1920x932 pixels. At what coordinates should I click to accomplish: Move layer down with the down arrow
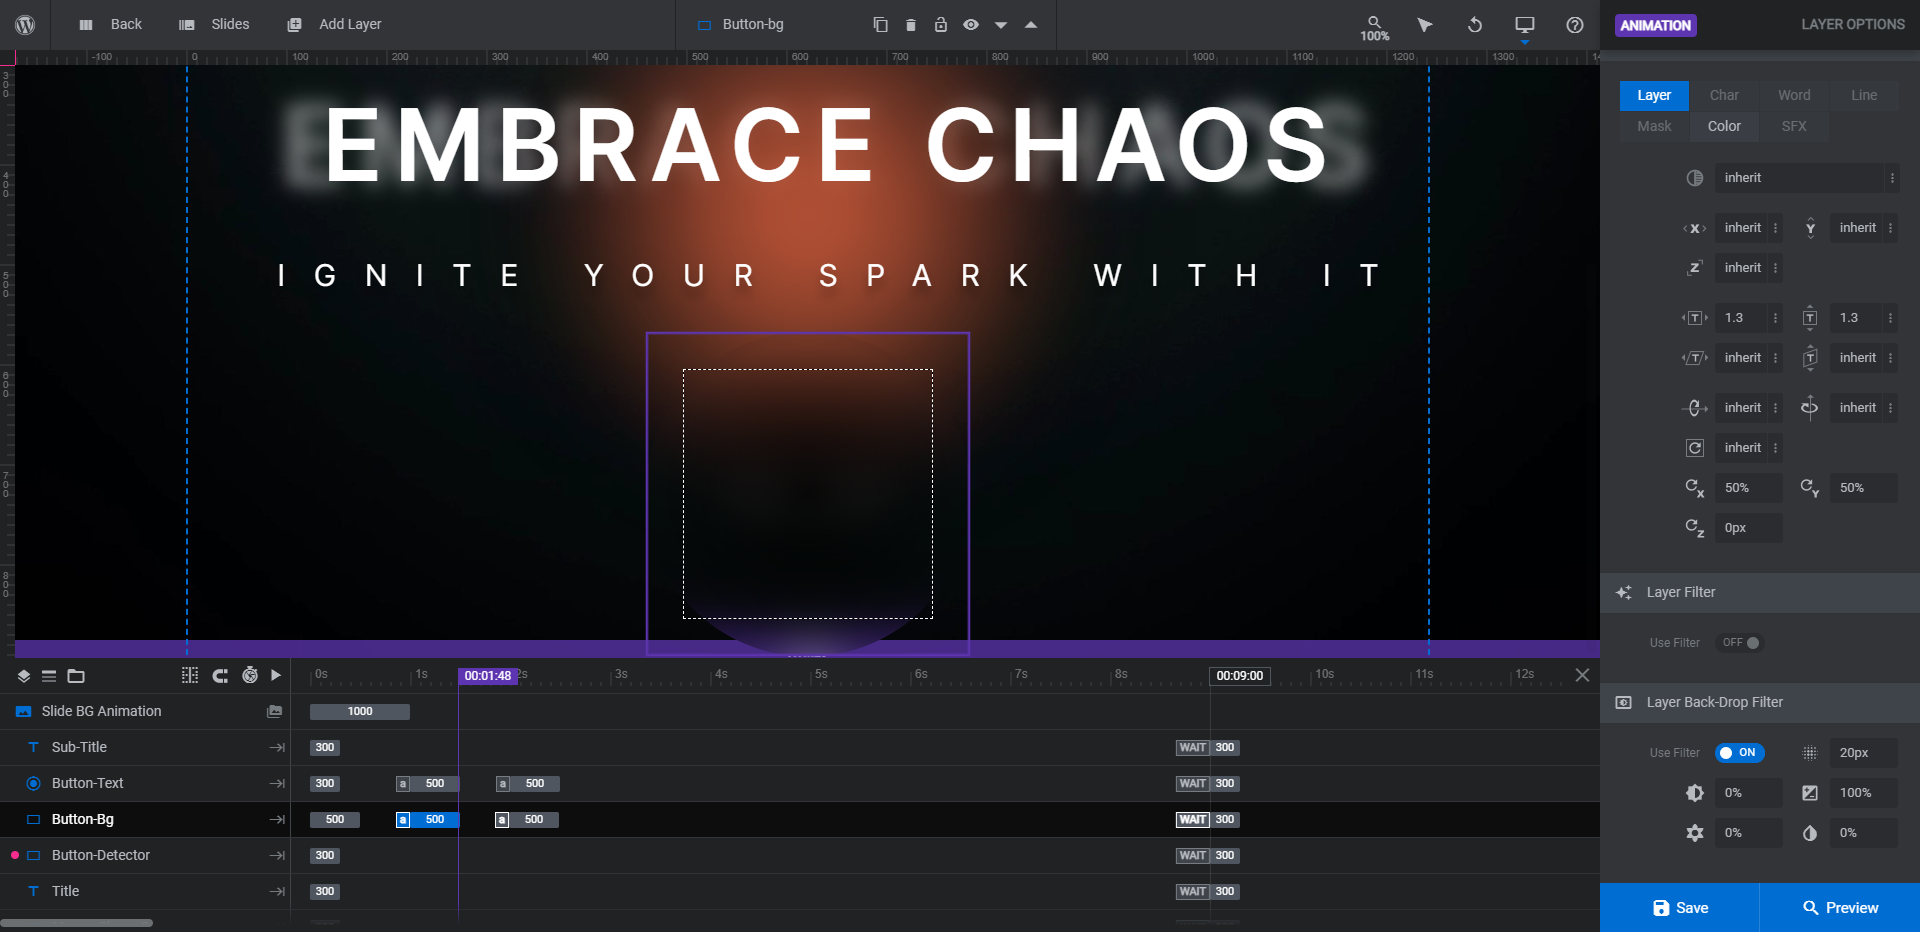pos(1001,25)
